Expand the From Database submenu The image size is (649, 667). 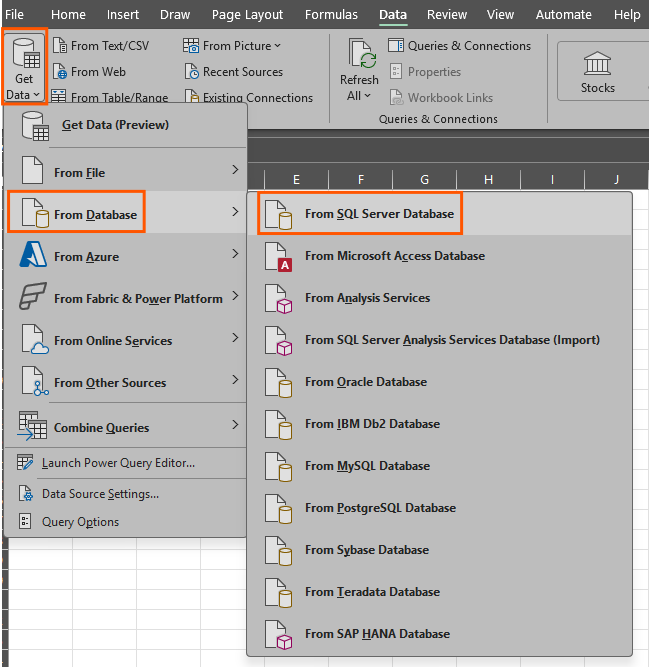[x=126, y=212]
